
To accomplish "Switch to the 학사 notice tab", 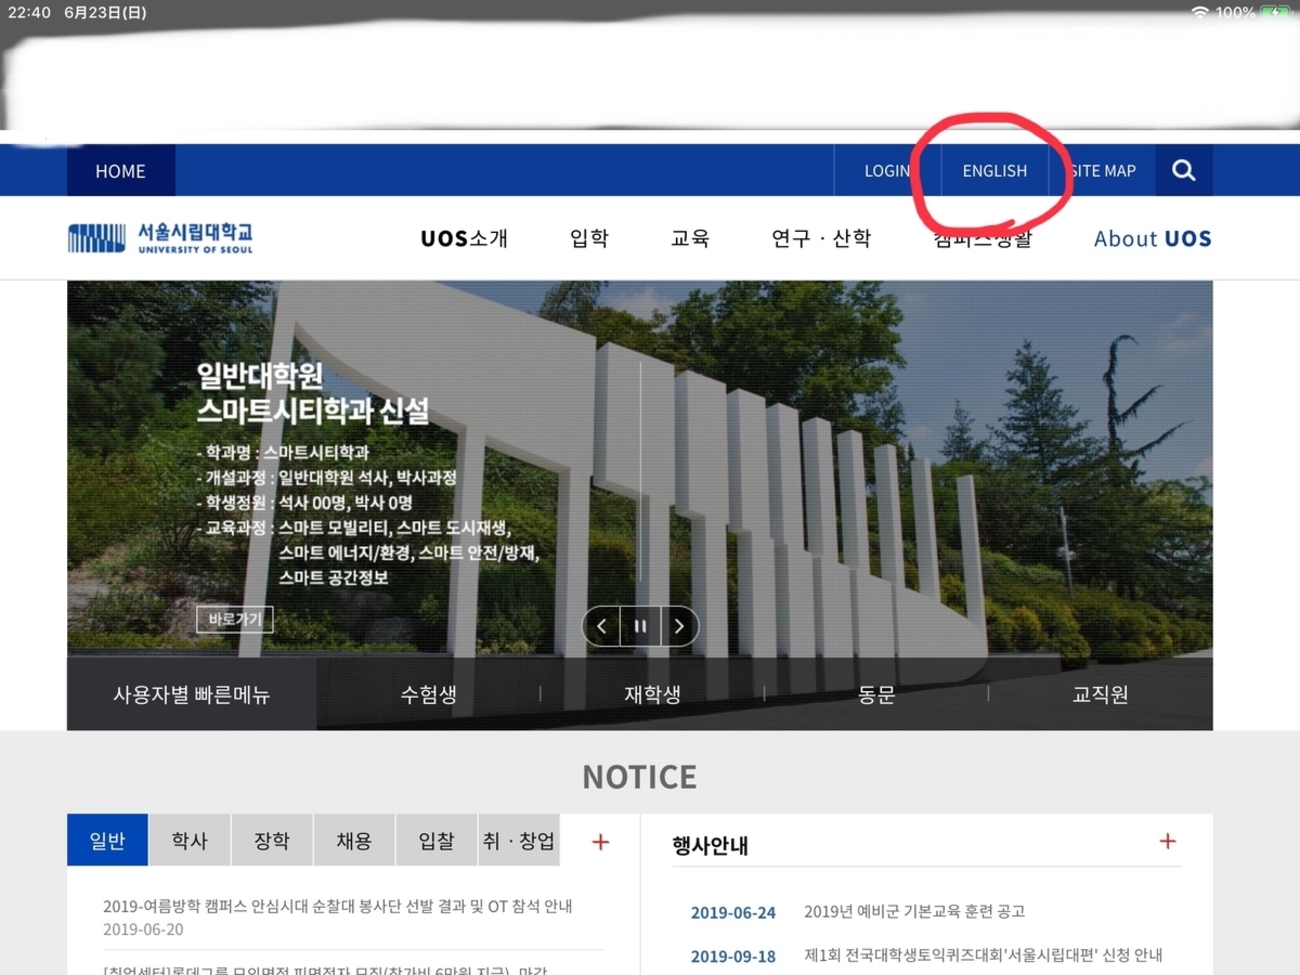I will 190,840.
